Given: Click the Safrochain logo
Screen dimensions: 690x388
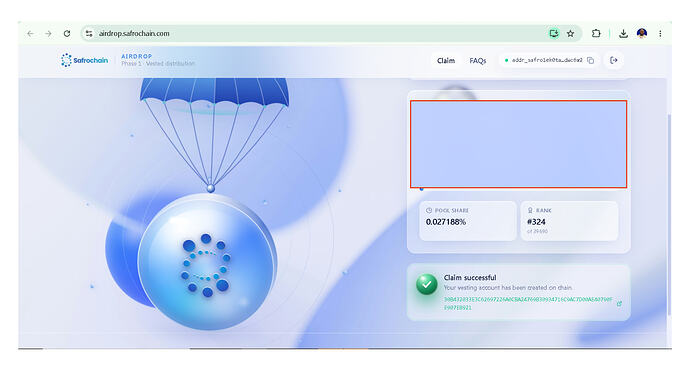Looking at the screenshot, I should point(84,60).
